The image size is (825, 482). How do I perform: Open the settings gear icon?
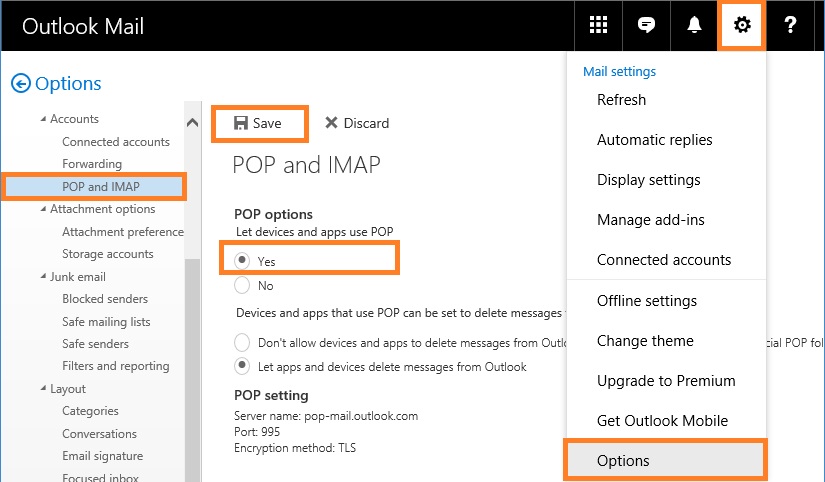[x=742, y=25]
